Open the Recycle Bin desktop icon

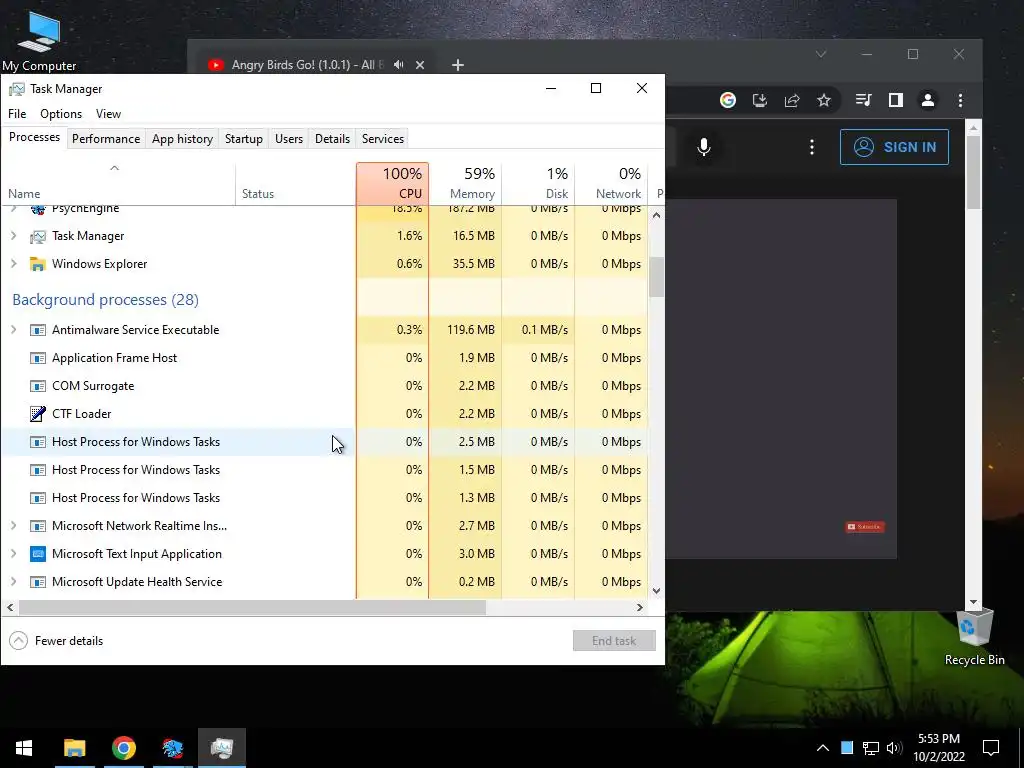point(974,637)
